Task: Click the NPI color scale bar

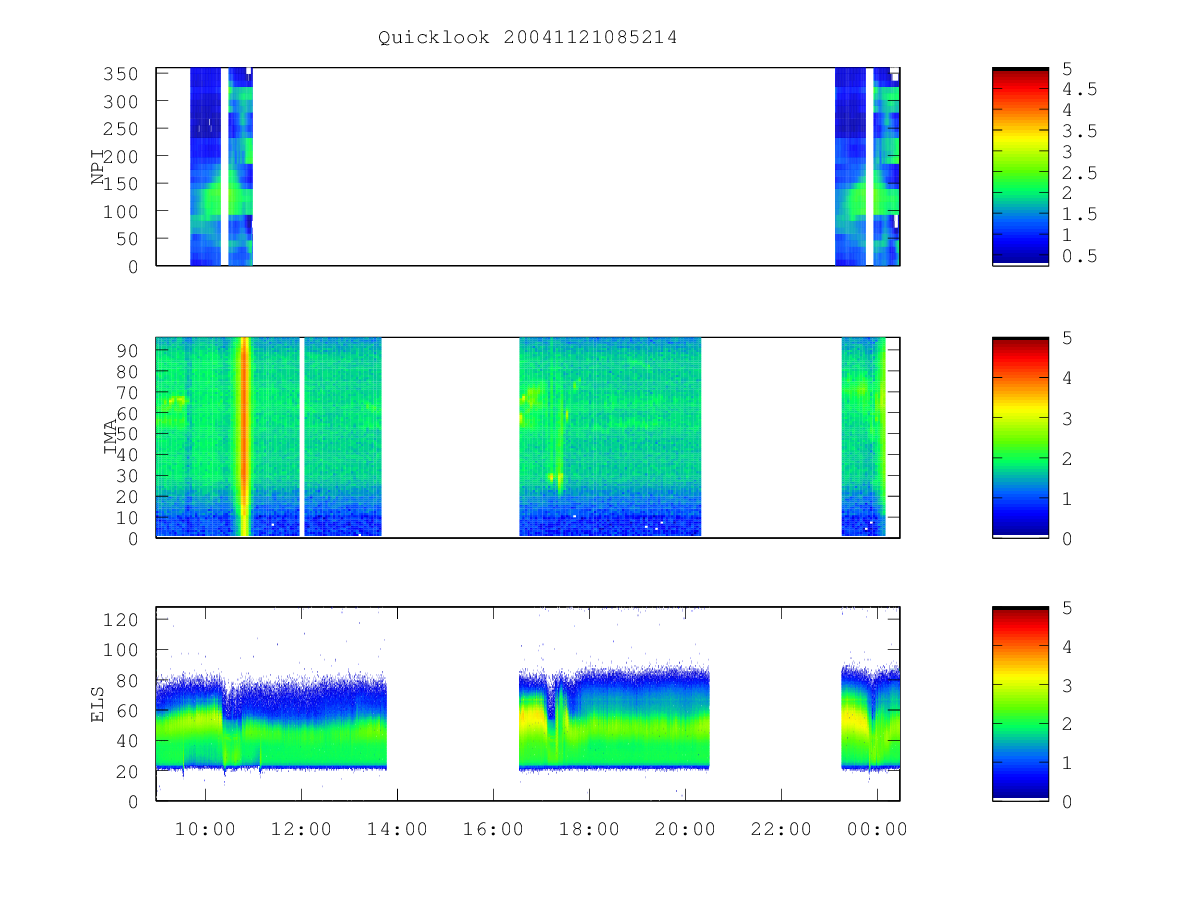Action: pos(1020,167)
